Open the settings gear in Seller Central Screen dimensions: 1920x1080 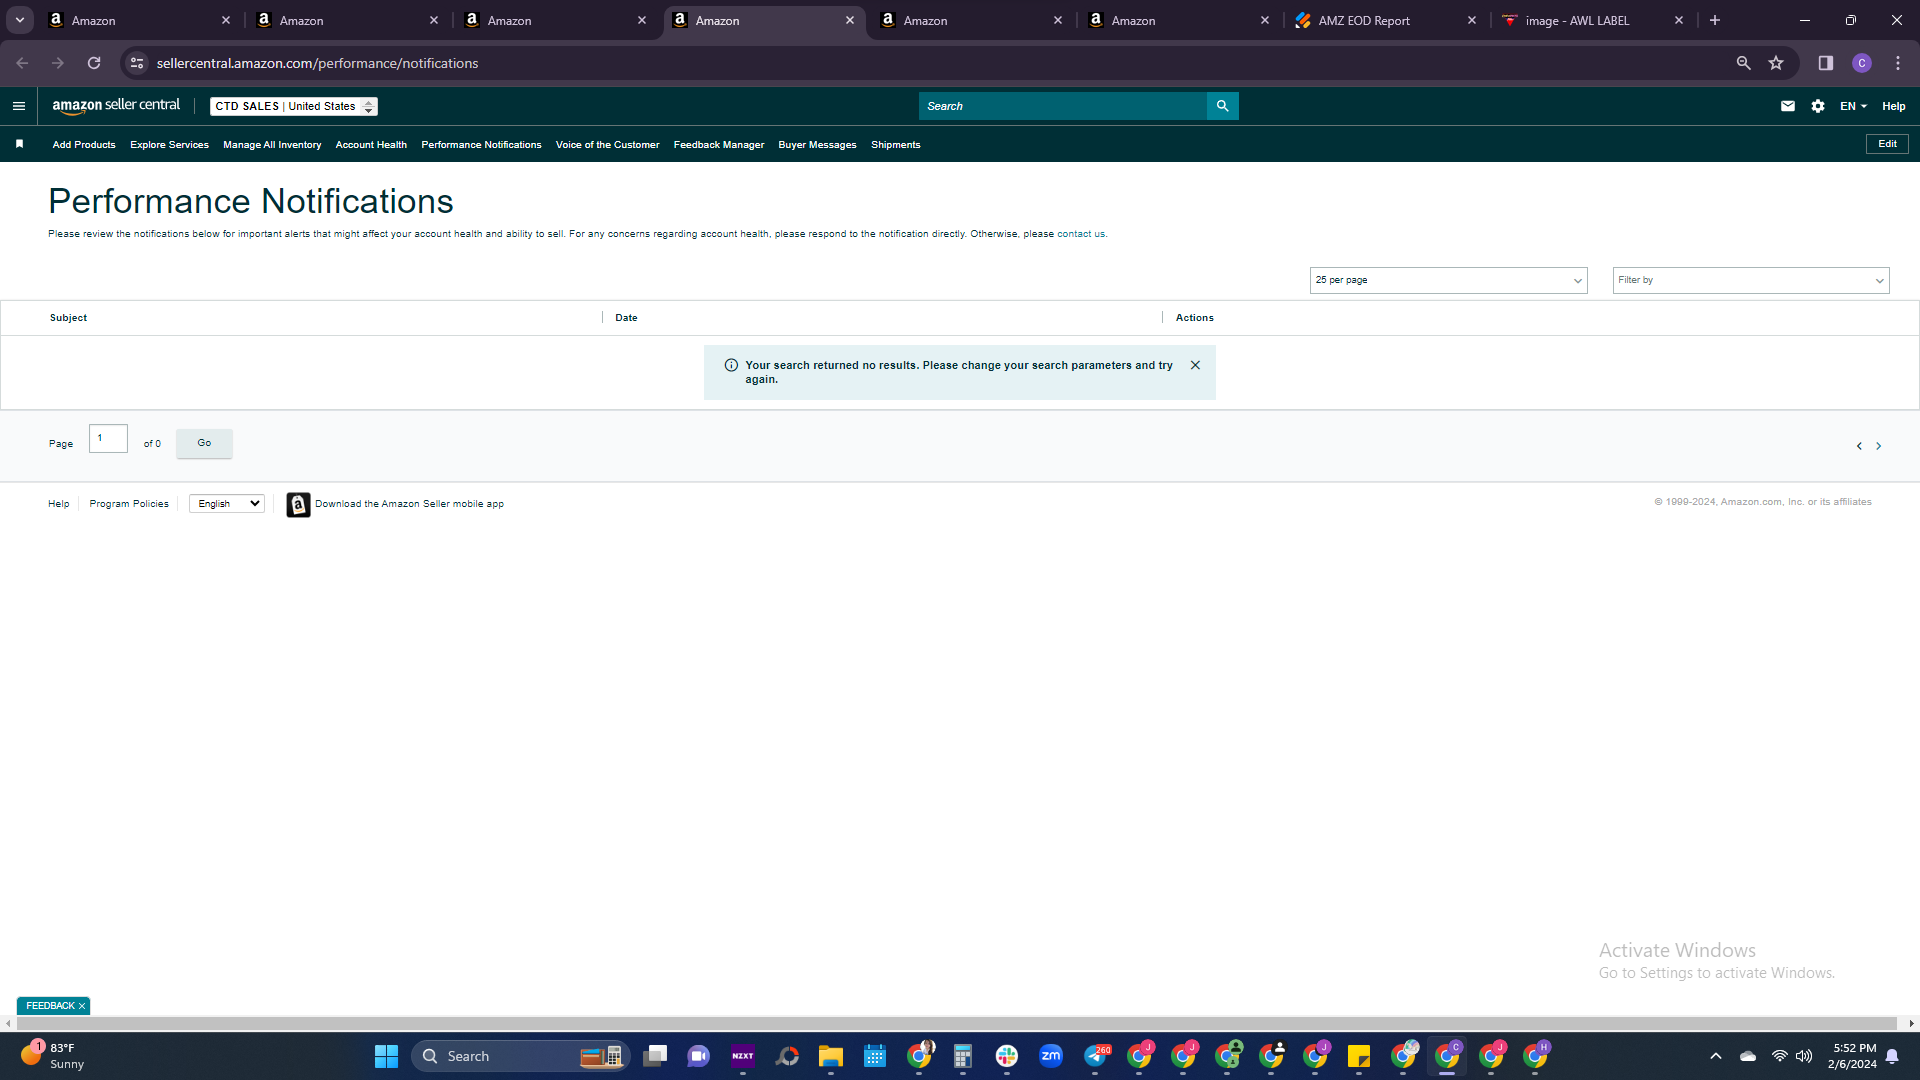[1818, 106]
